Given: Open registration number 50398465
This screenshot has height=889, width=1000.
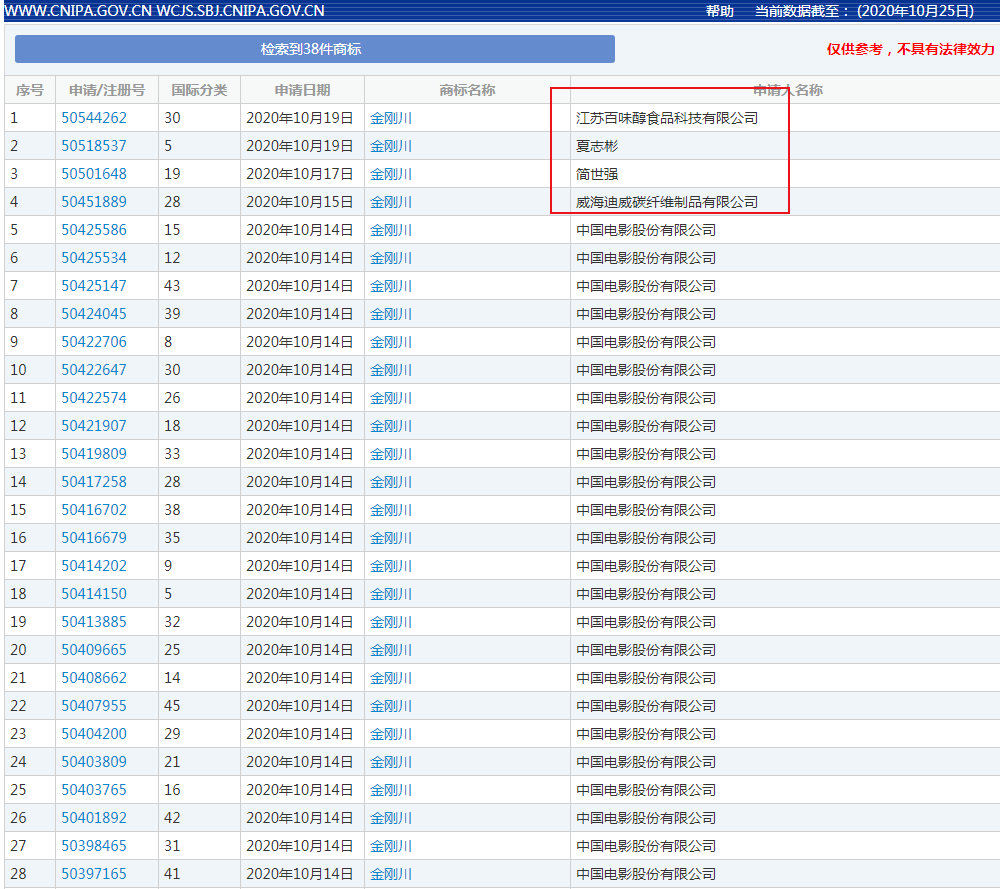Looking at the screenshot, I should tap(94, 846).
